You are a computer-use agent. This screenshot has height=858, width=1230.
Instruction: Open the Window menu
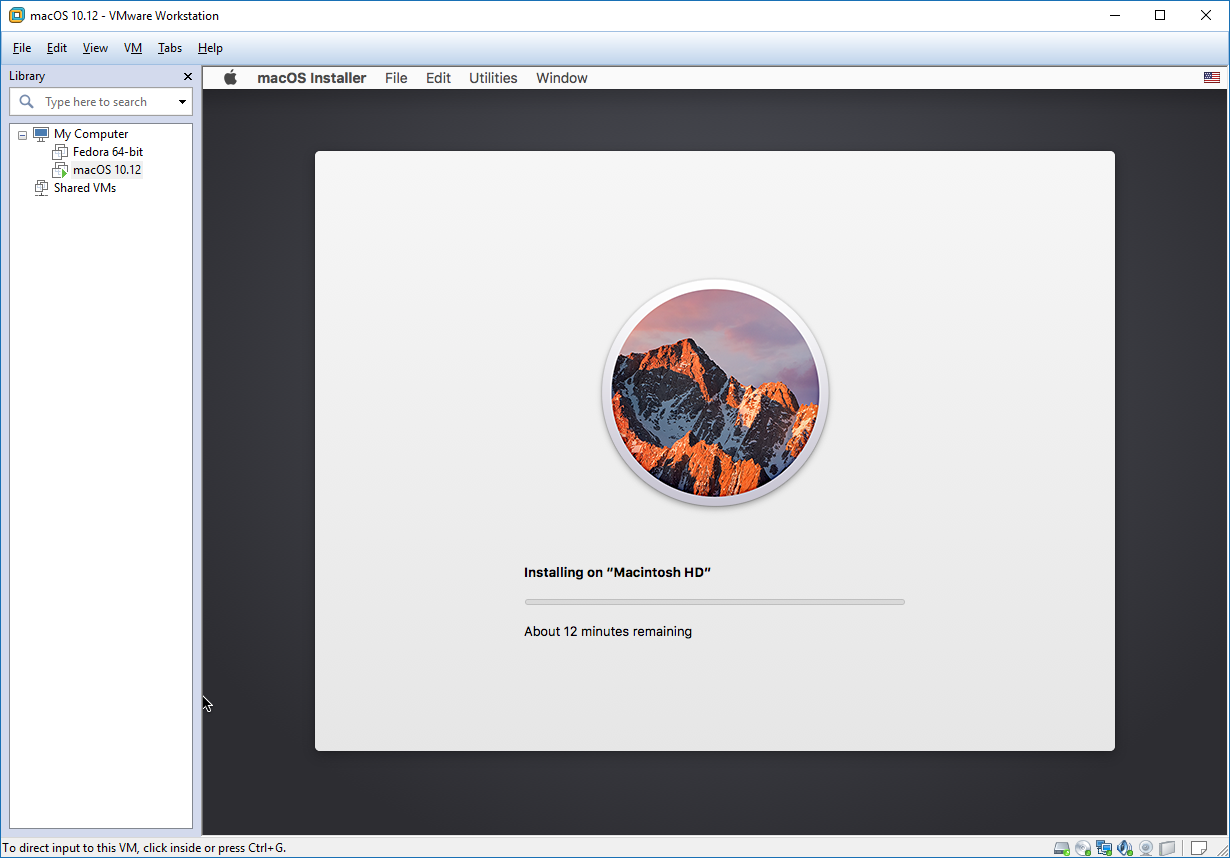[x=562, y=78]
